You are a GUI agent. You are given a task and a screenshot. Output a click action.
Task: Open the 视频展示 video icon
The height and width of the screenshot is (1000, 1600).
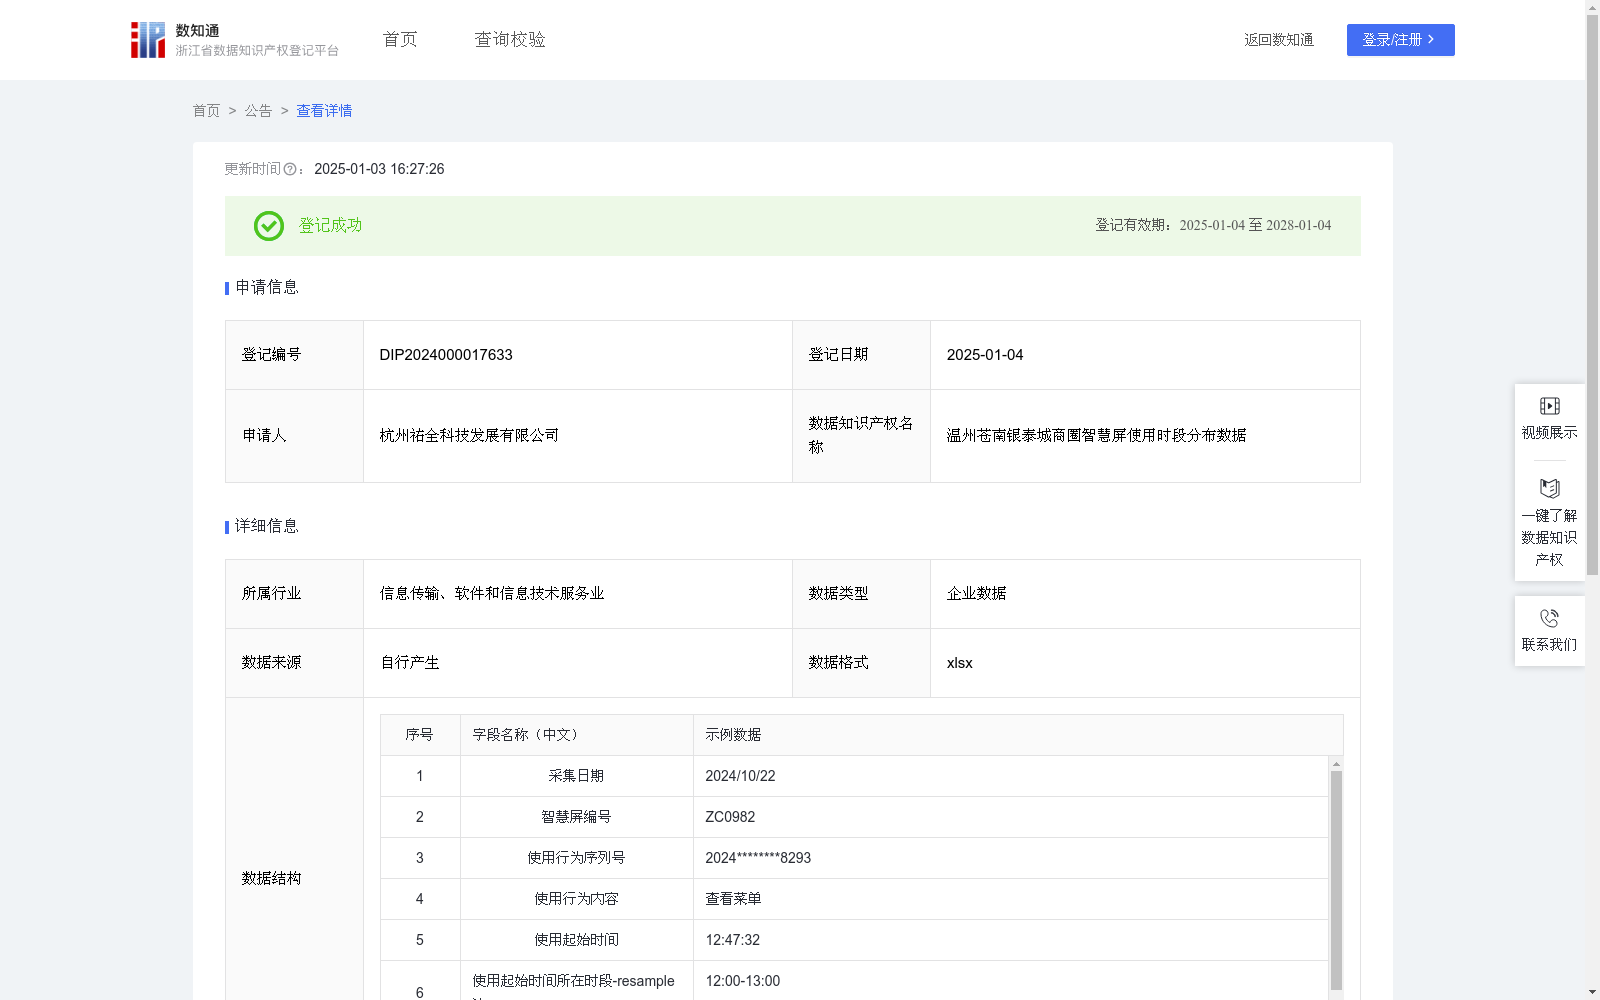(1549, 406)
